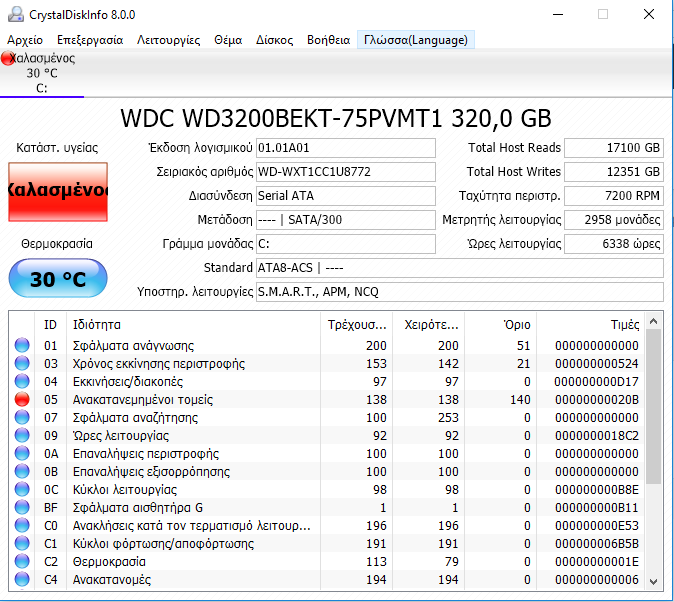
Task: Click the status icon for attribute C0
Action: (x=22, y=526)
